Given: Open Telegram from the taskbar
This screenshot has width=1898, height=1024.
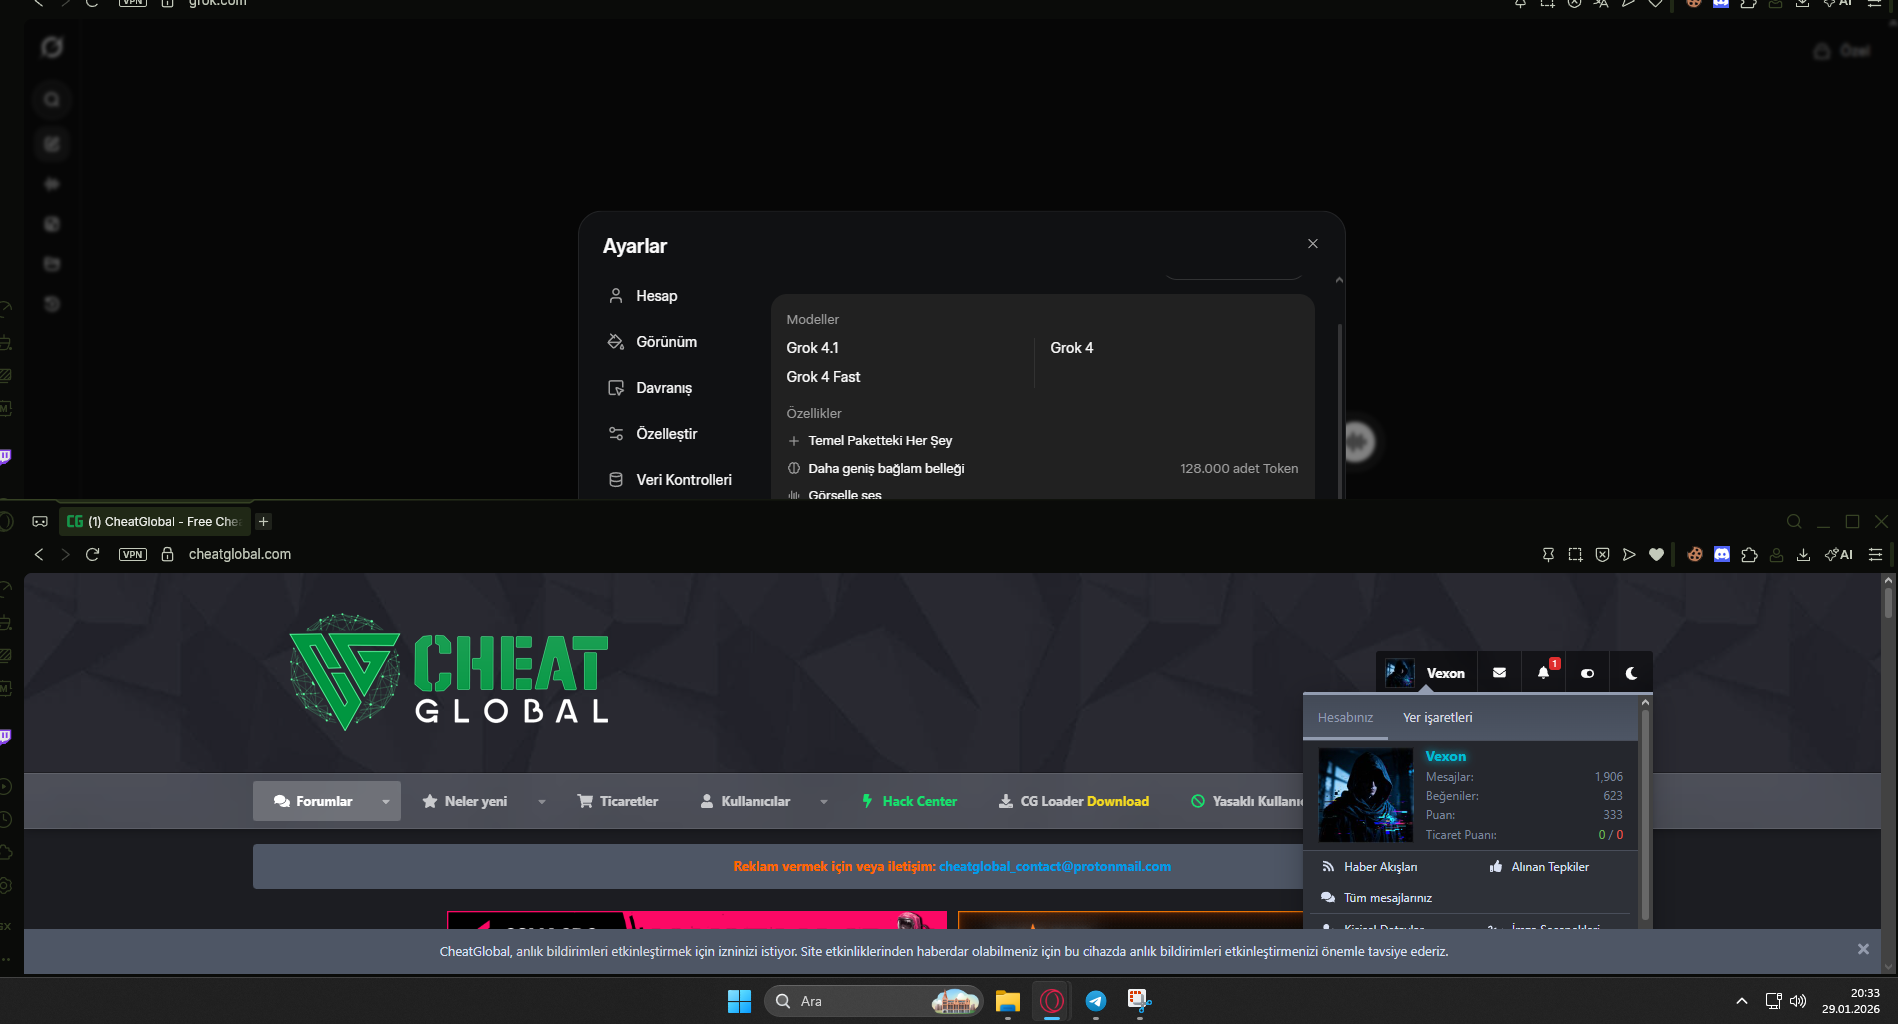Looking at the screenshot, I should 1096,1001.
